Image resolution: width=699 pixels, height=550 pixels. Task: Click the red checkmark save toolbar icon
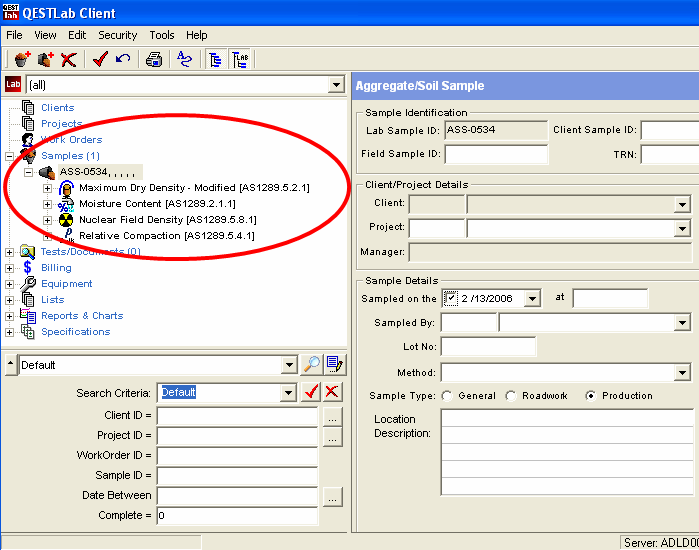click(100, 60)
